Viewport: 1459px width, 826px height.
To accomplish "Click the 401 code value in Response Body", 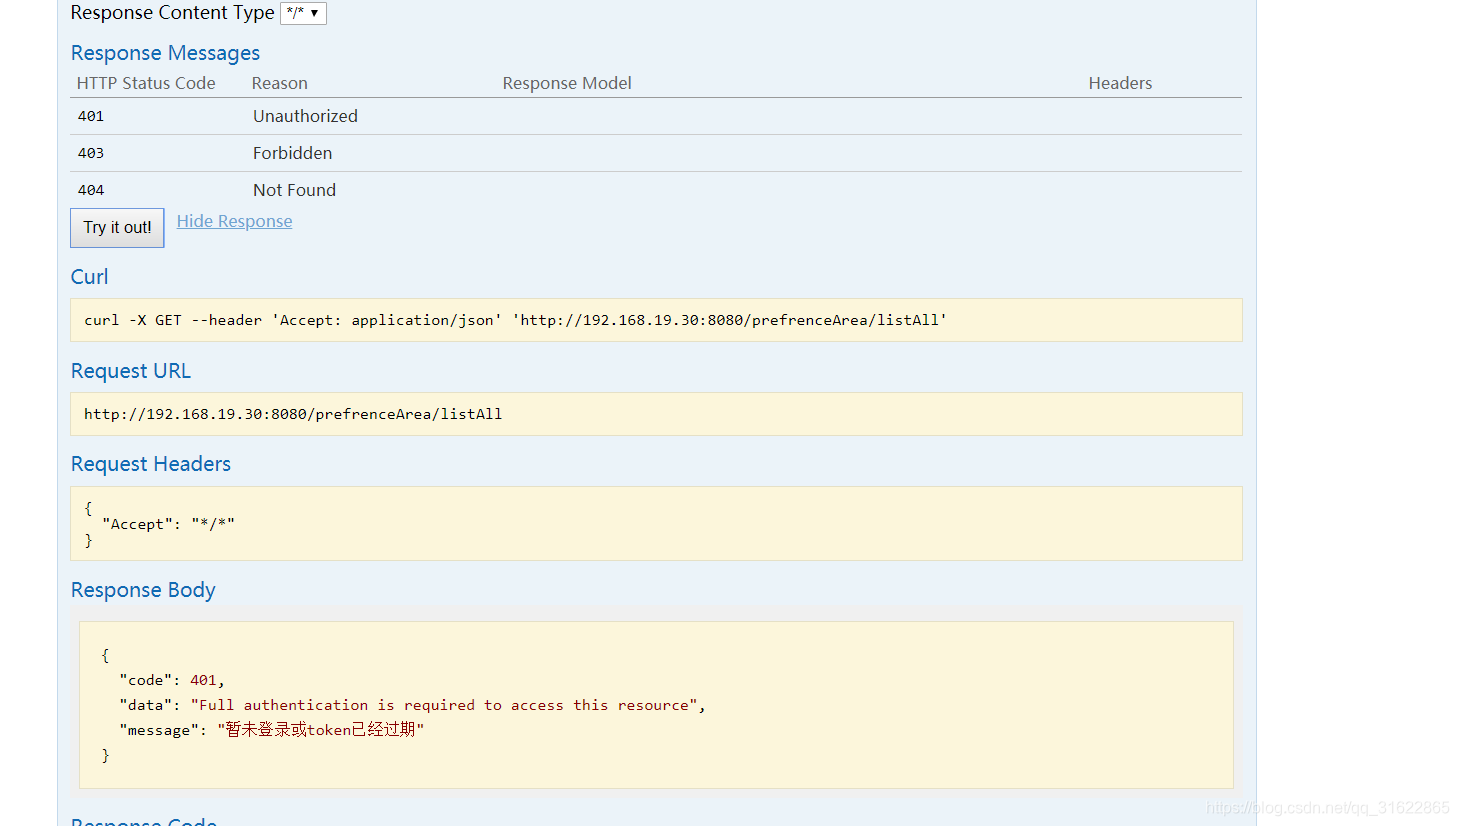I will pos(204,679).
